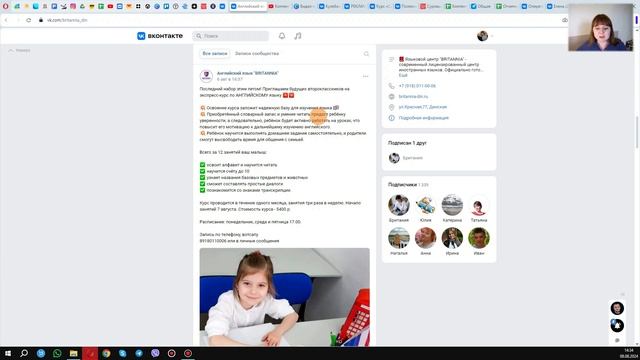Viewport: 640px width, 360px height.
Task: Click the description lines icon
Action: pyautogui.click(x=391, y=60)
